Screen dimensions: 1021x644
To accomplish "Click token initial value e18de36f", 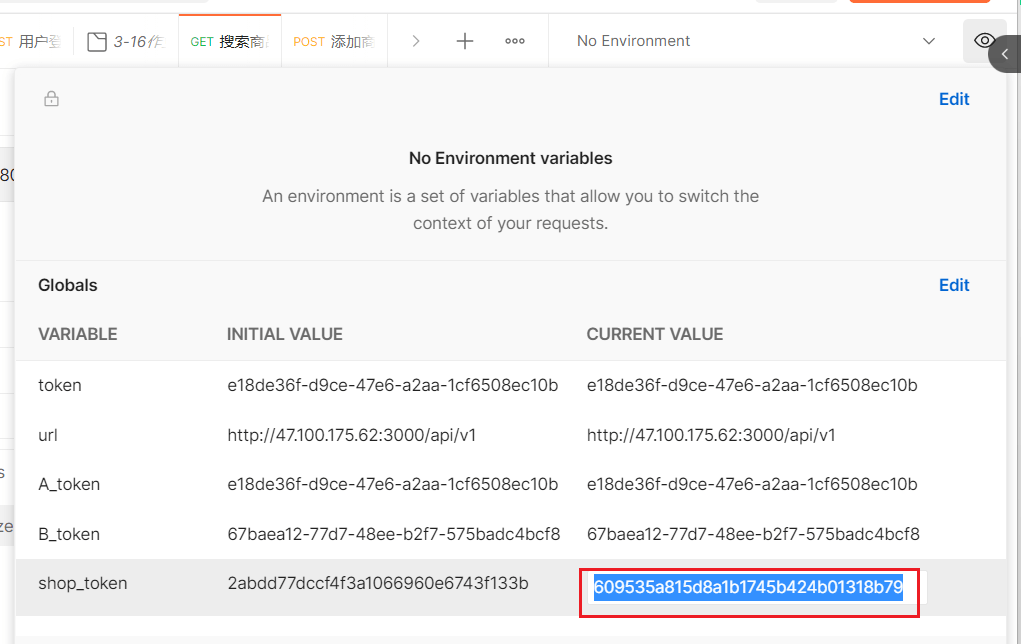I will tap(393, 385).
